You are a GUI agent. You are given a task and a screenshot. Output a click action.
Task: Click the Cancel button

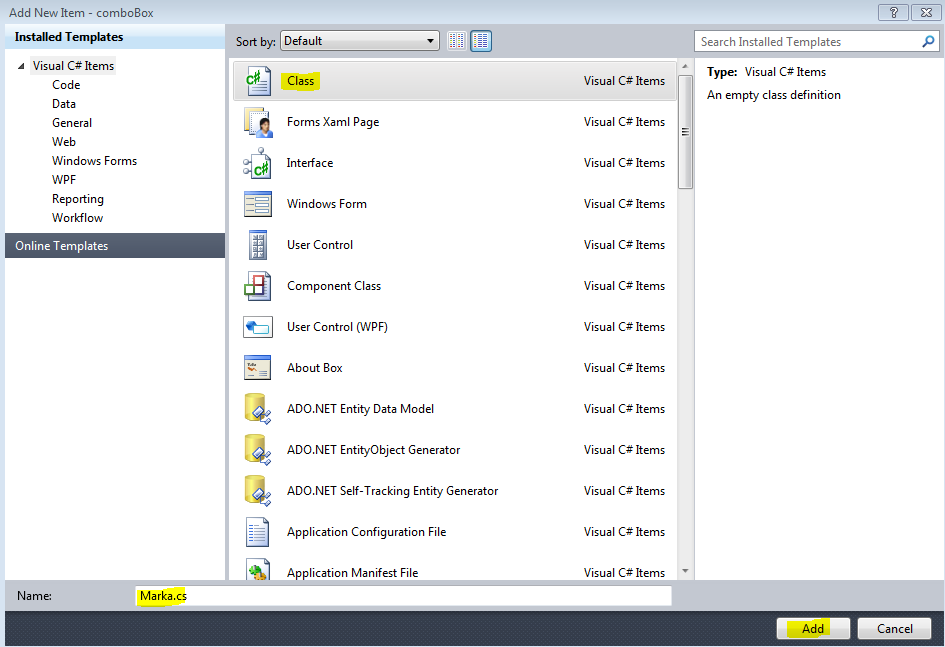click(x=894, y=628)
